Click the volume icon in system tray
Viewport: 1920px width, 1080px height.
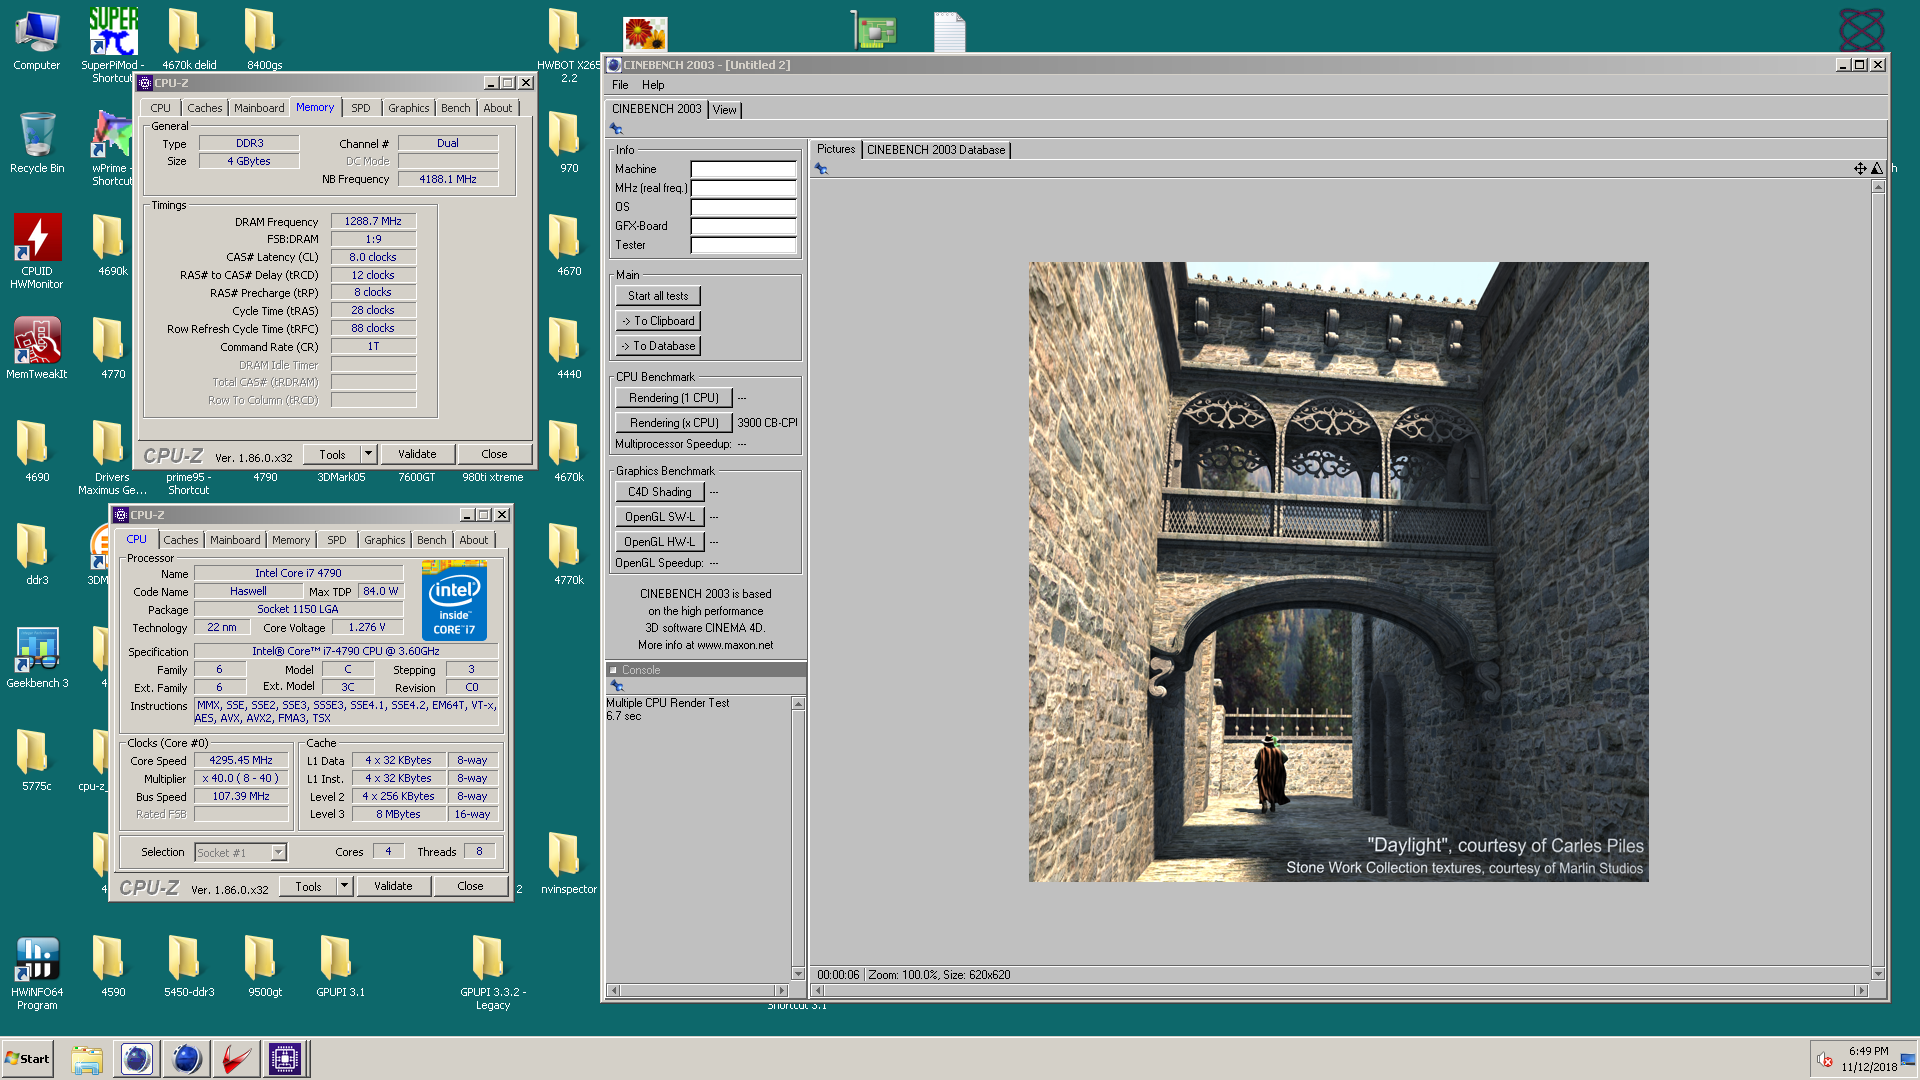coord(1825,1059)
